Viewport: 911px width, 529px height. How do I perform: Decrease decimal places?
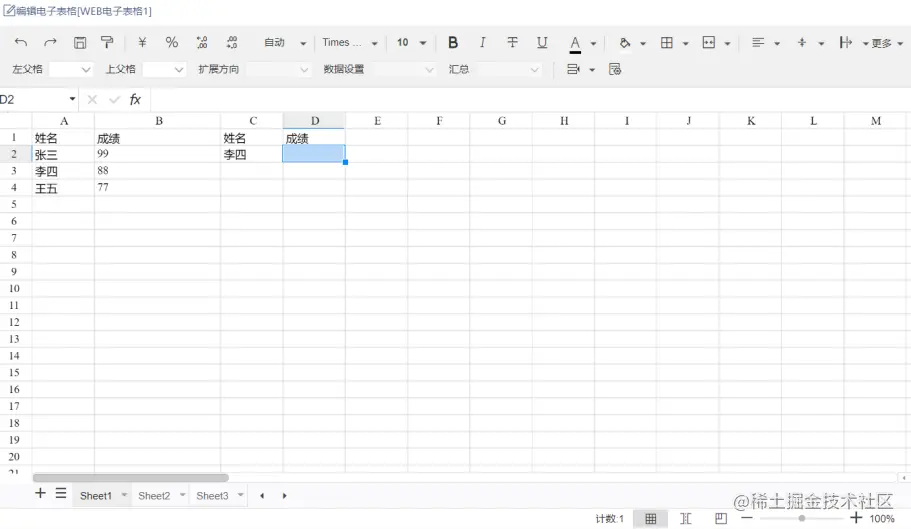tap(232, 42)
